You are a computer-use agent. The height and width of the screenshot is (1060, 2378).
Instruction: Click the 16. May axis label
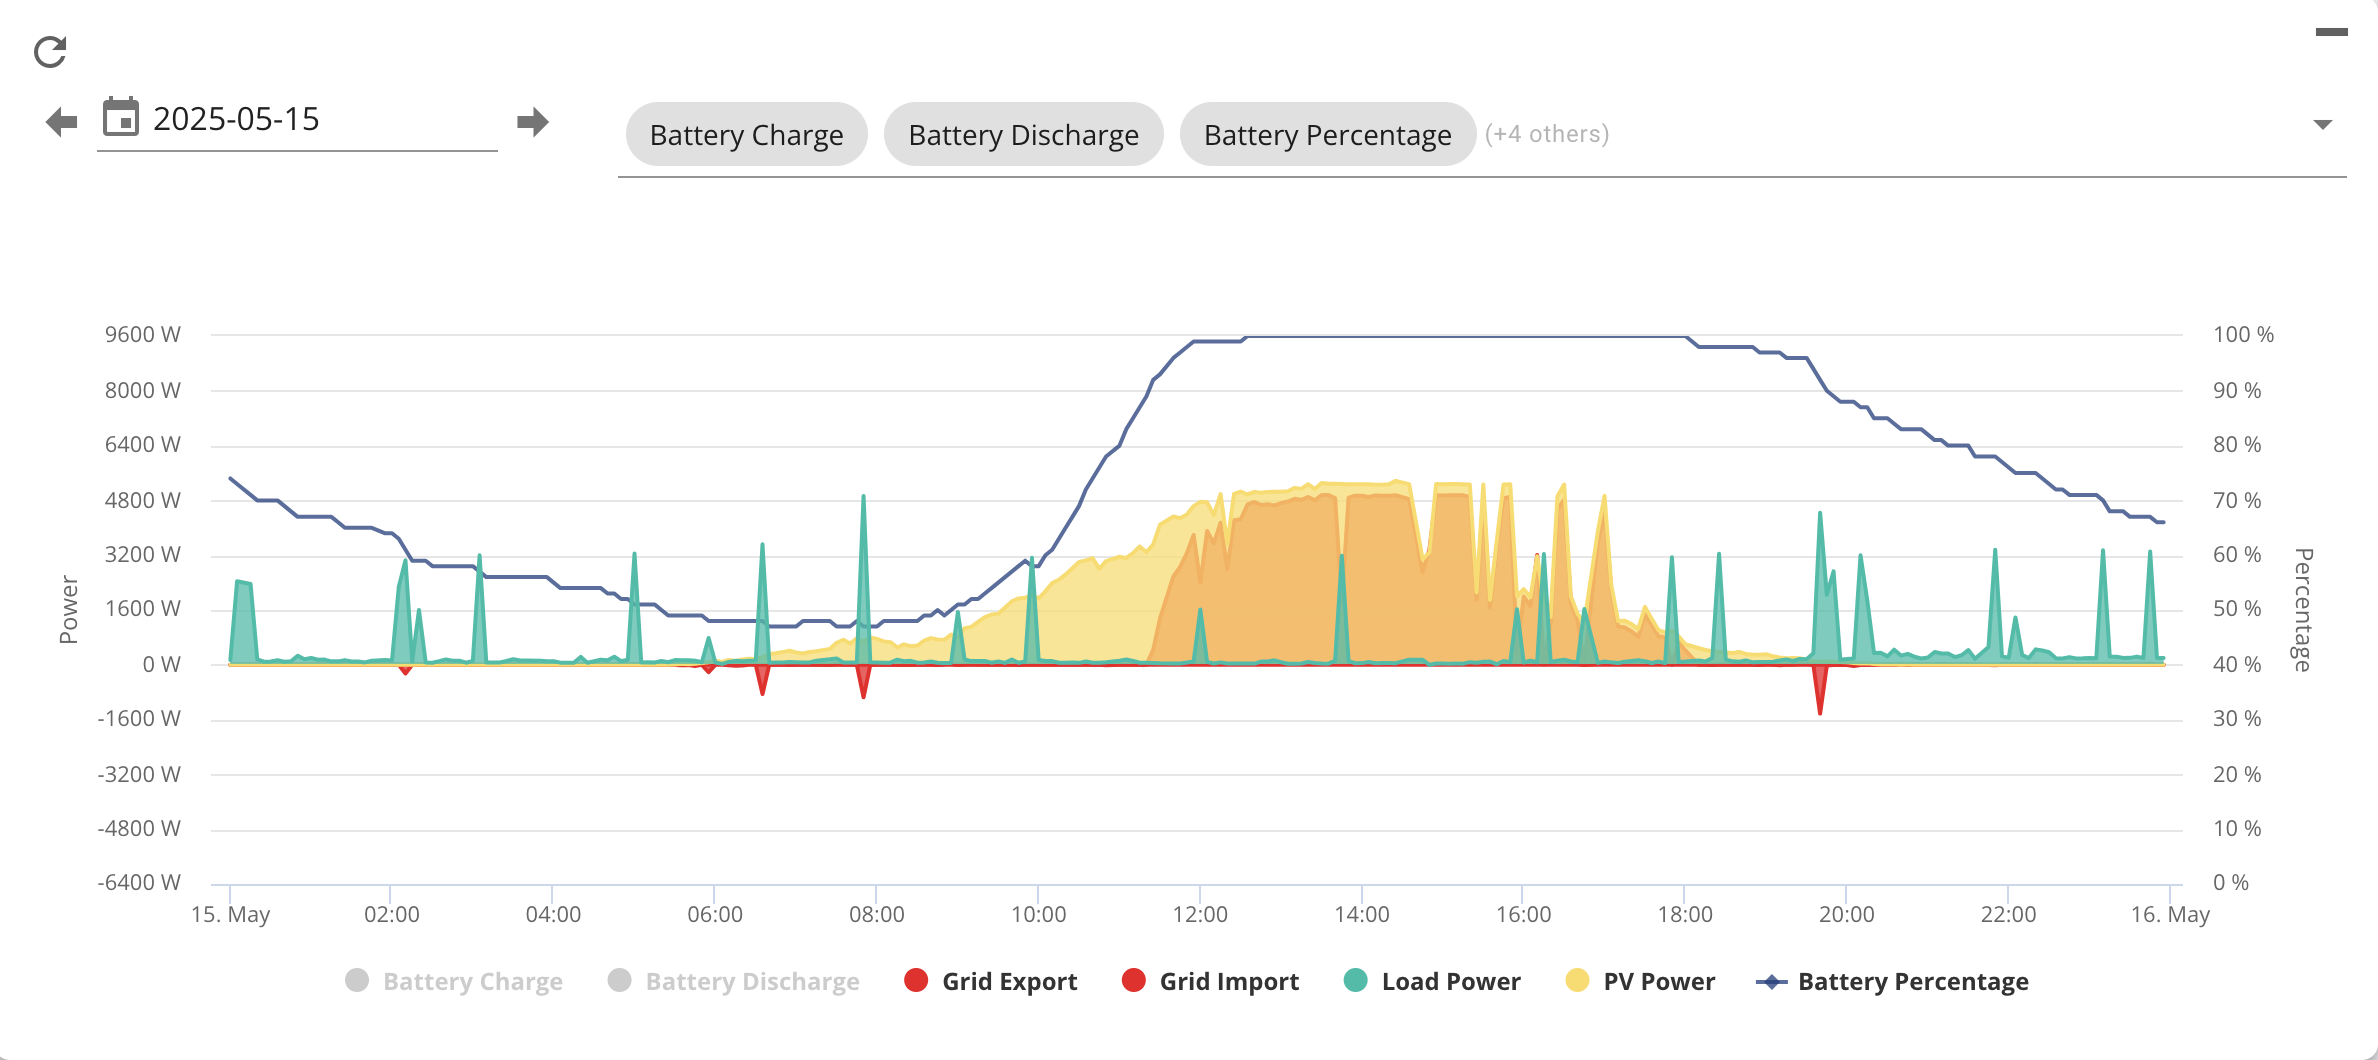click(2170, 914)
